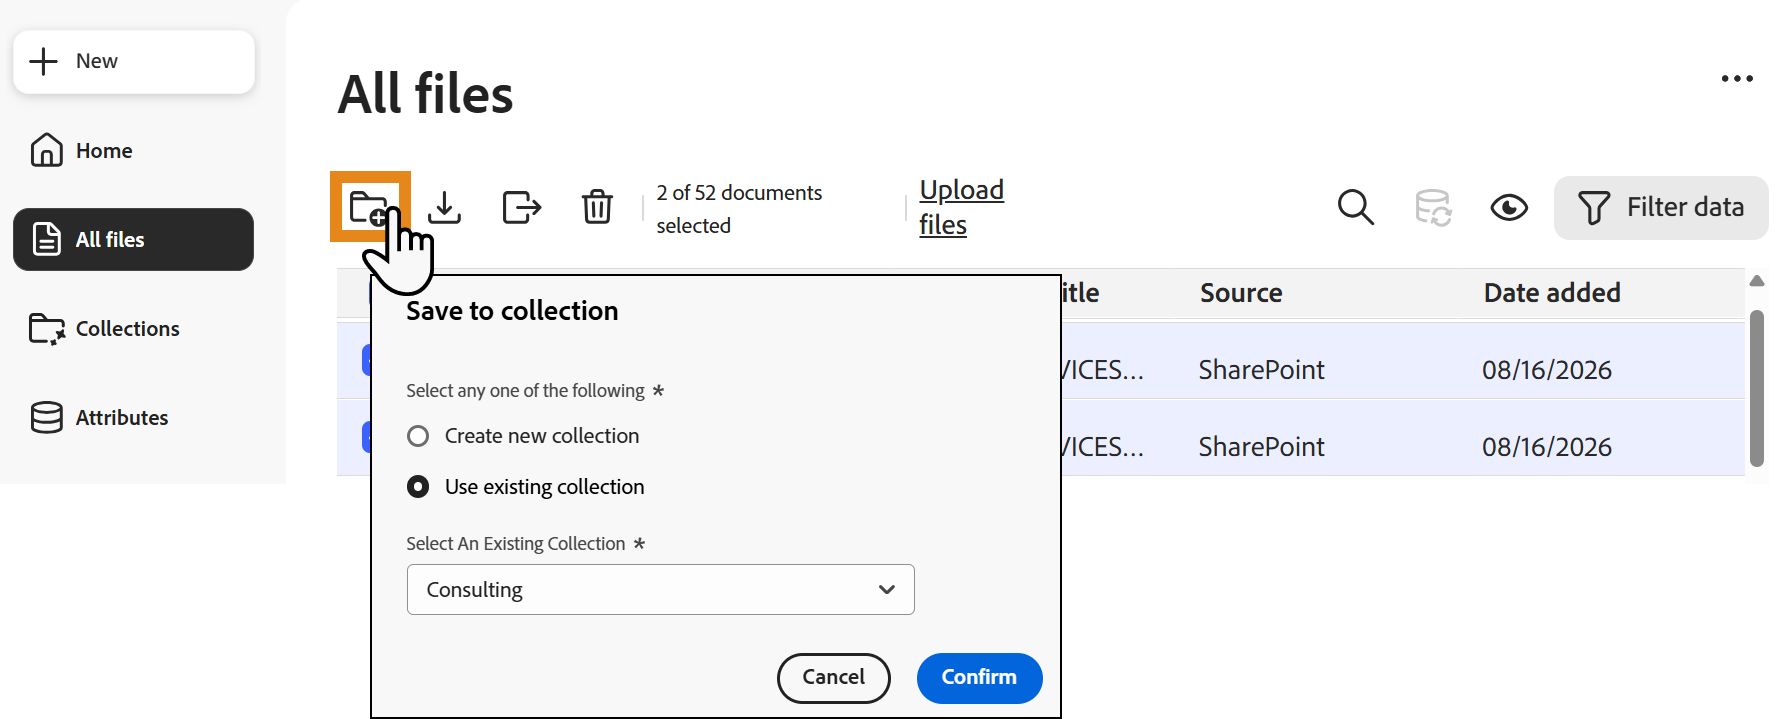
Task: Click the New button in sidebar
Action: point(134,62)
